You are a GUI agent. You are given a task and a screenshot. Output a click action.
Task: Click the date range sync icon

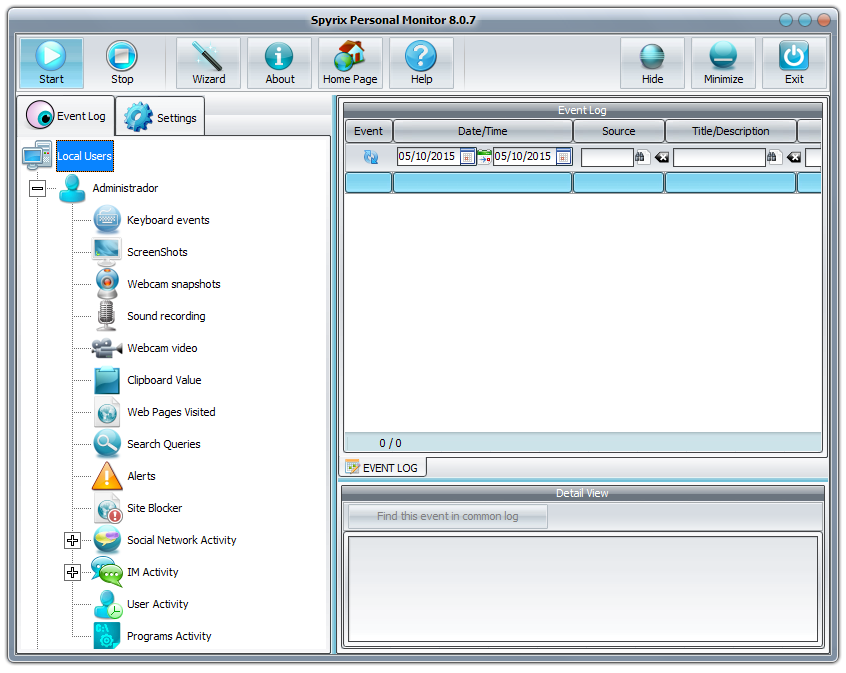[484, 157]
